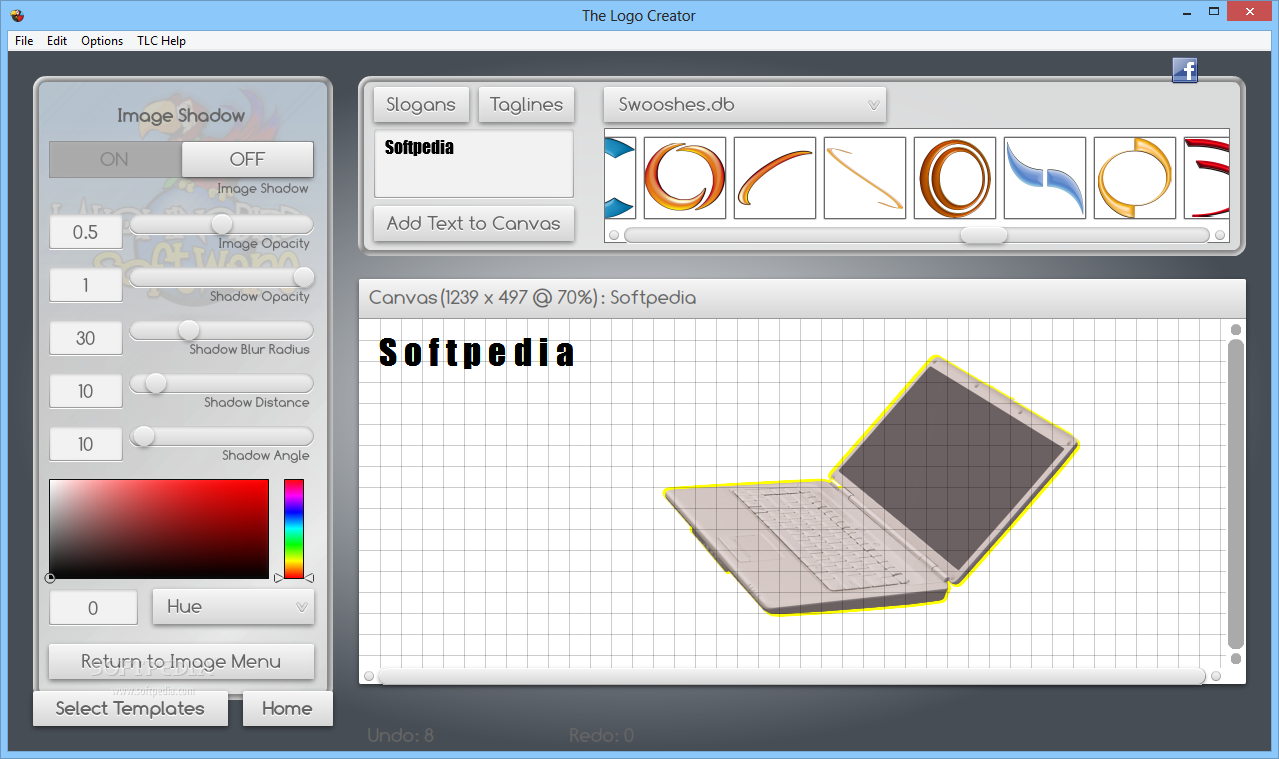The image size is (1279, 759).
Task: Select the red striped swoosh thumbnail
Action: click(x=1207, y=178)
